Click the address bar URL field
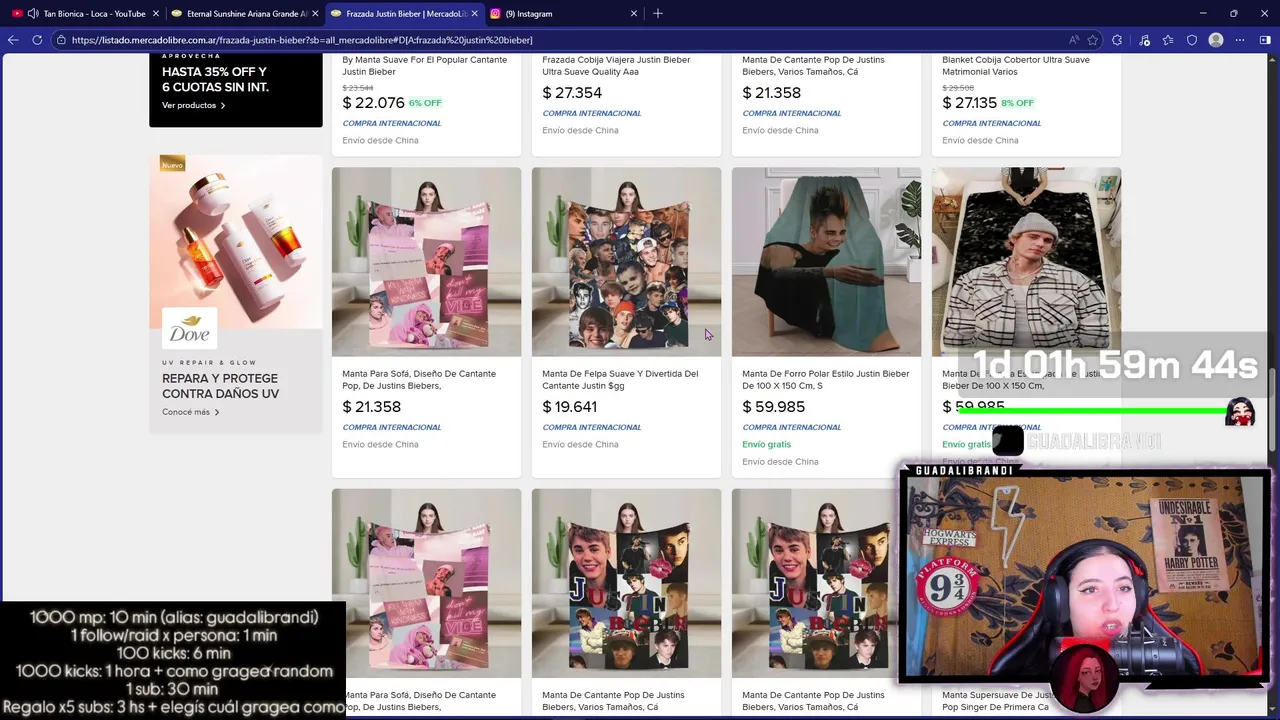 click(560, 40)
